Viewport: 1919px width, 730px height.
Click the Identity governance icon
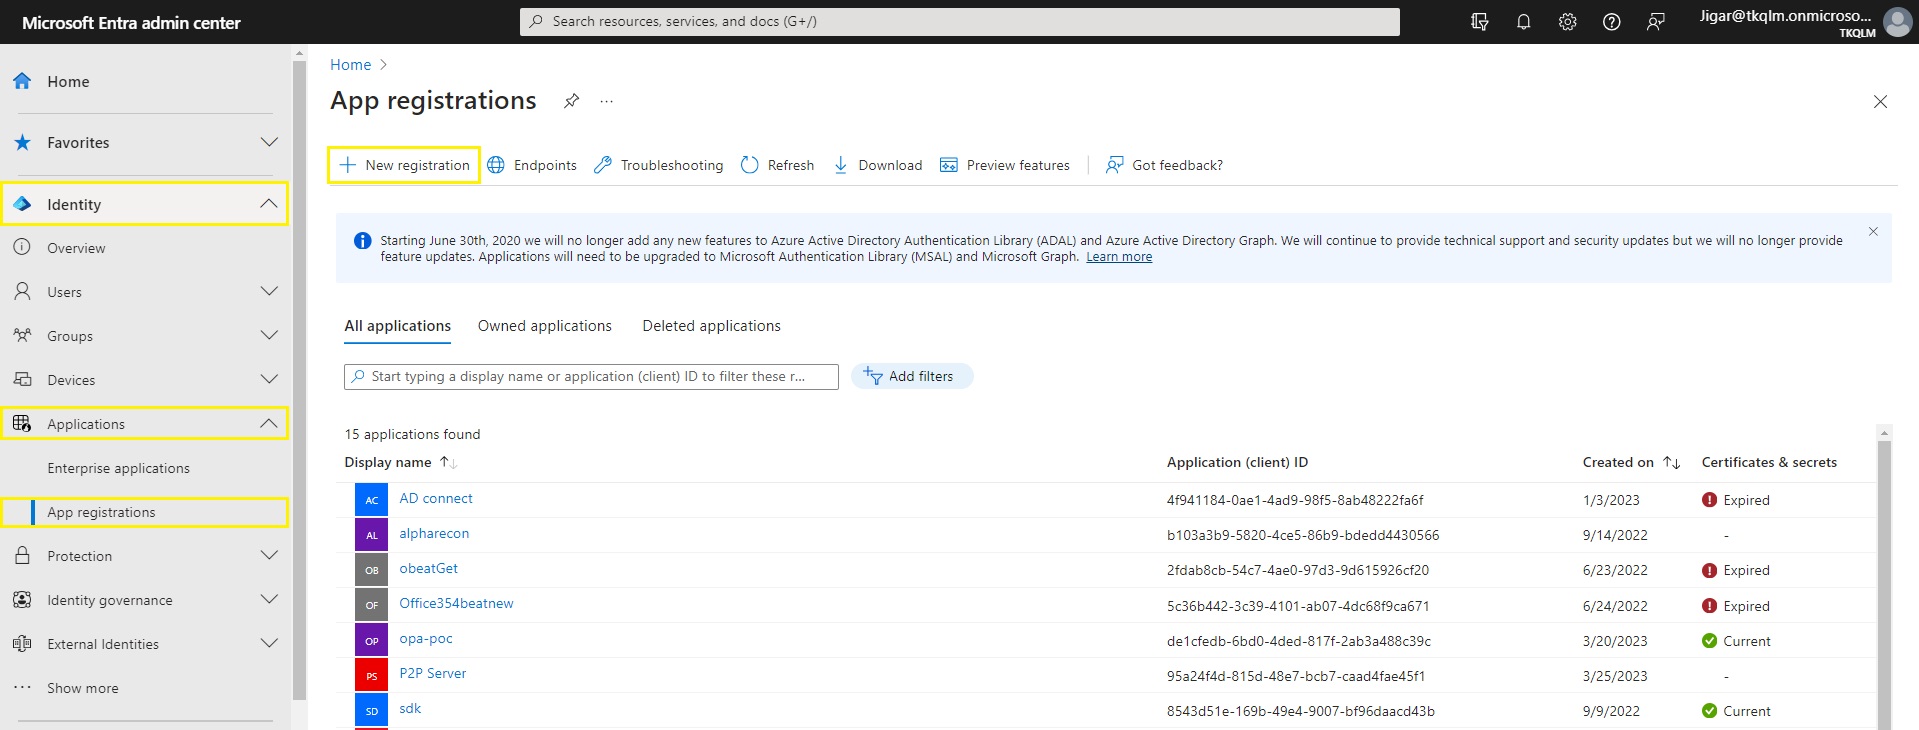point(22,599)
